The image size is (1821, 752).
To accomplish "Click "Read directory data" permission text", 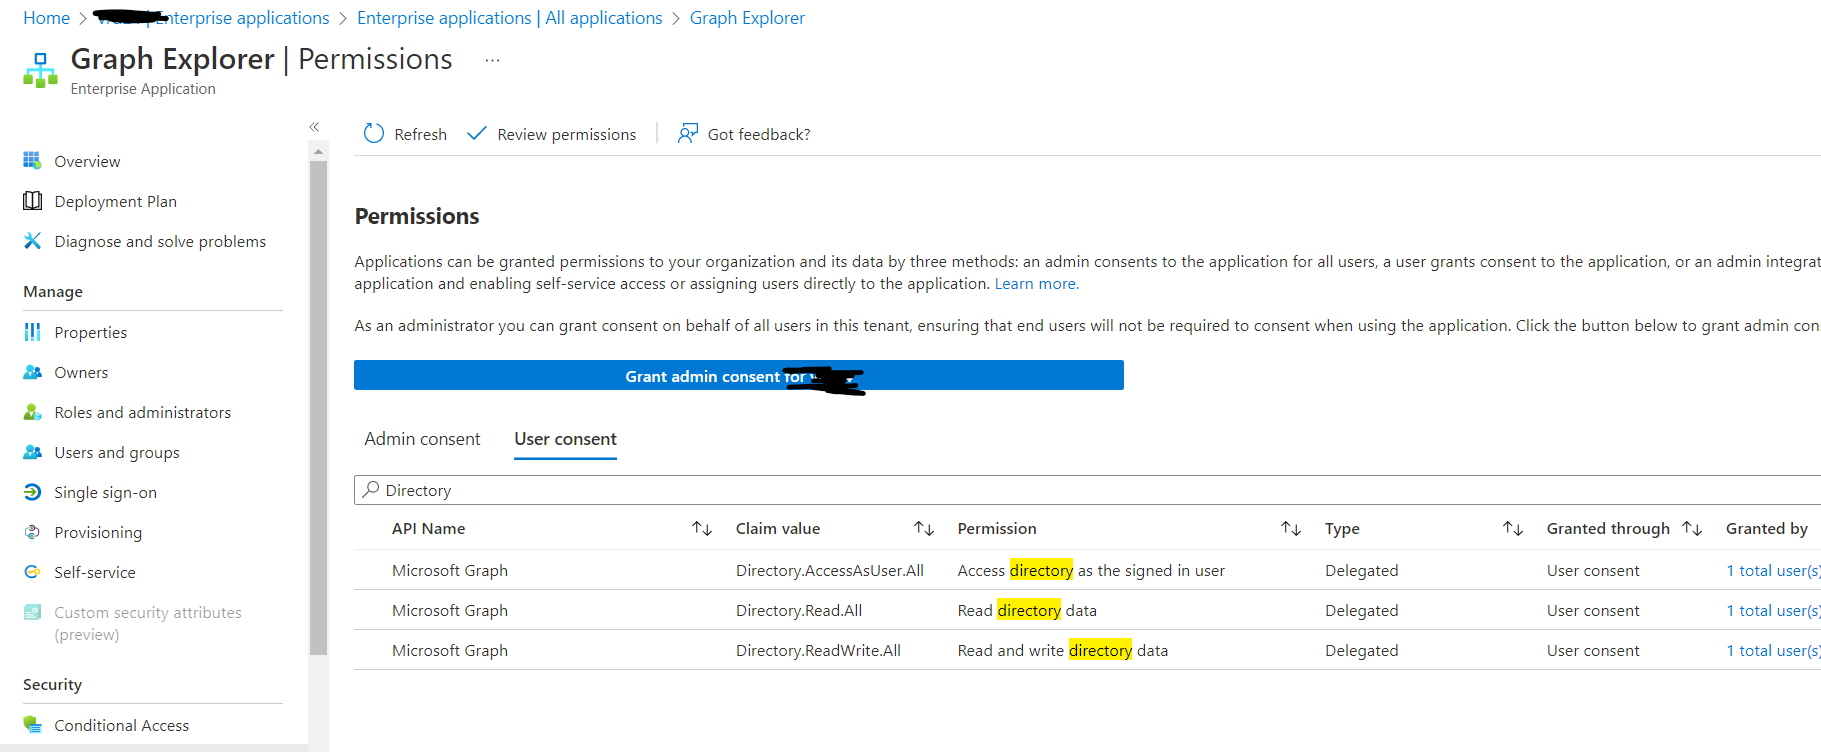I will coord(1027,610).
